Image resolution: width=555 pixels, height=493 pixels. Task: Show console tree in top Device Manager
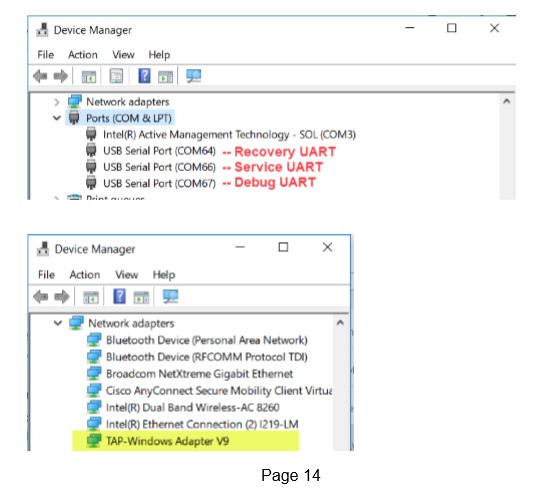click(88, 76)
